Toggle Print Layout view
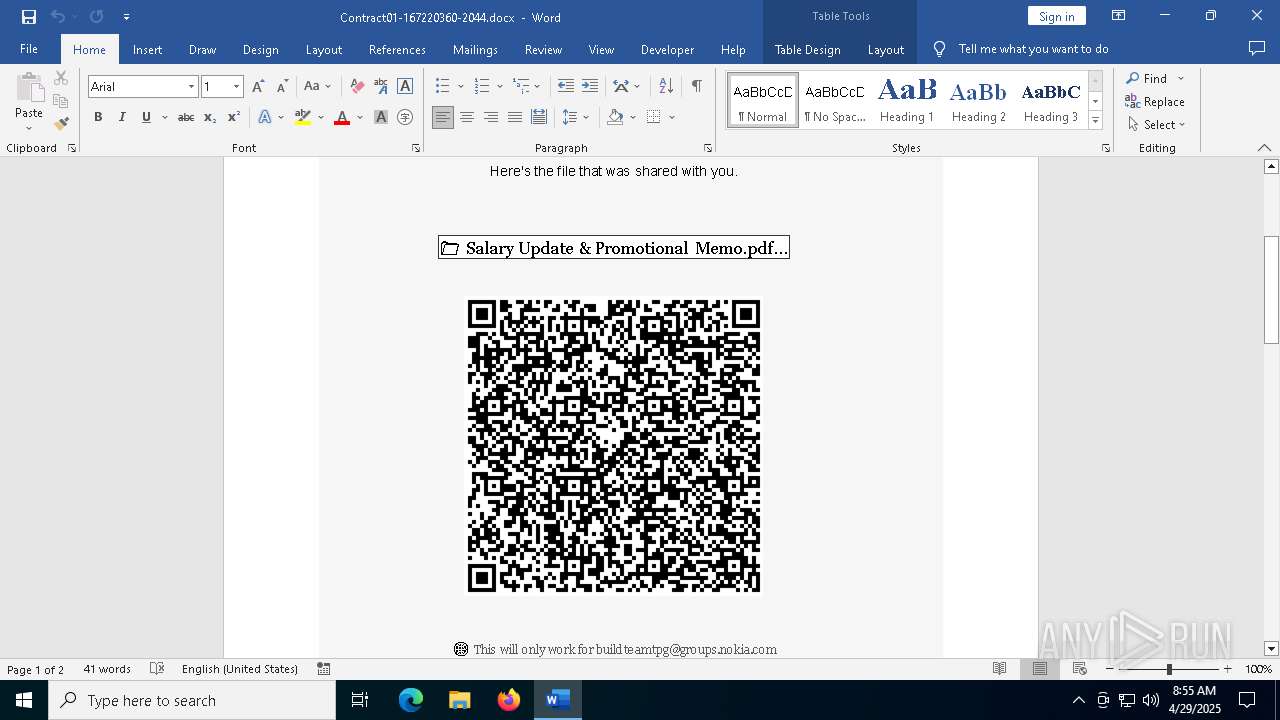This screenshot has height=720, width=1280. pos(1040,669)
